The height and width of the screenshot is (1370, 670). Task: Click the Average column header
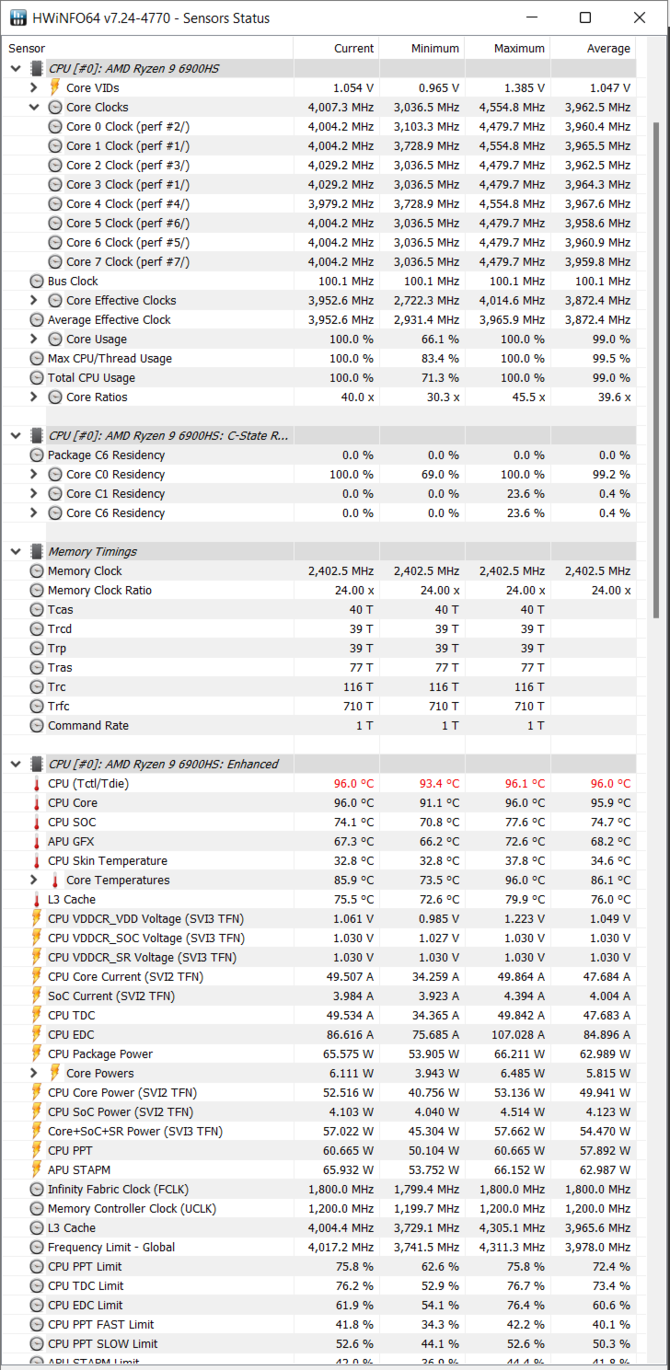point(593,48)
